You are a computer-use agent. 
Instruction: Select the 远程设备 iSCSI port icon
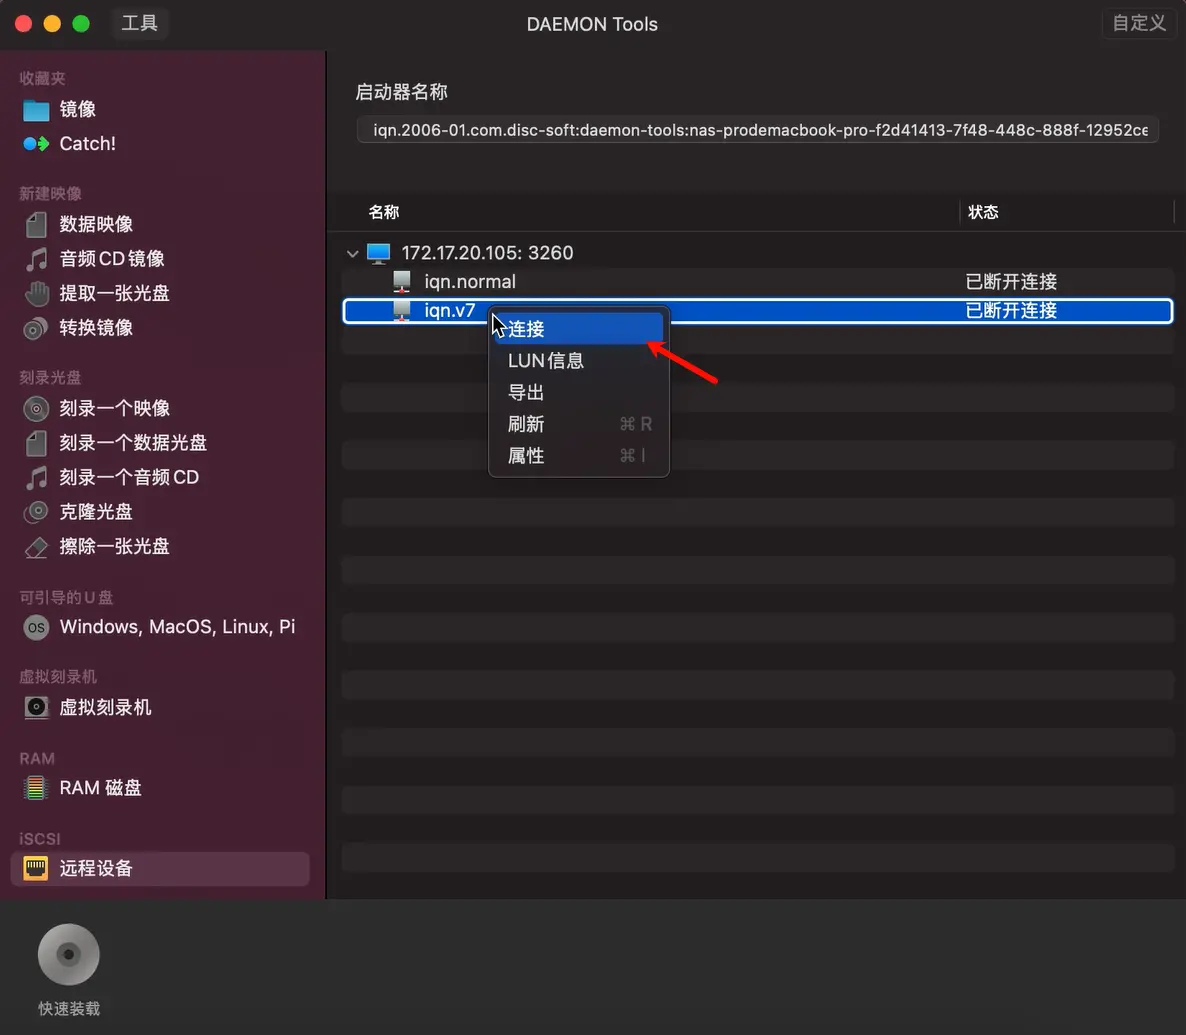click(36, 869)
